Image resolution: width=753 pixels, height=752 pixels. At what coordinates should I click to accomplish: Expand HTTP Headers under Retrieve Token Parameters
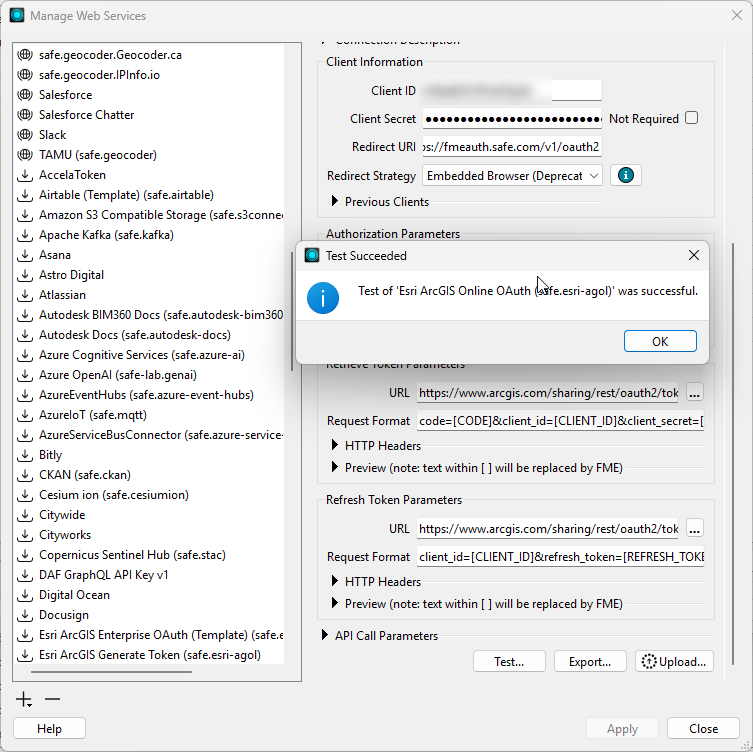click(335, 445)
